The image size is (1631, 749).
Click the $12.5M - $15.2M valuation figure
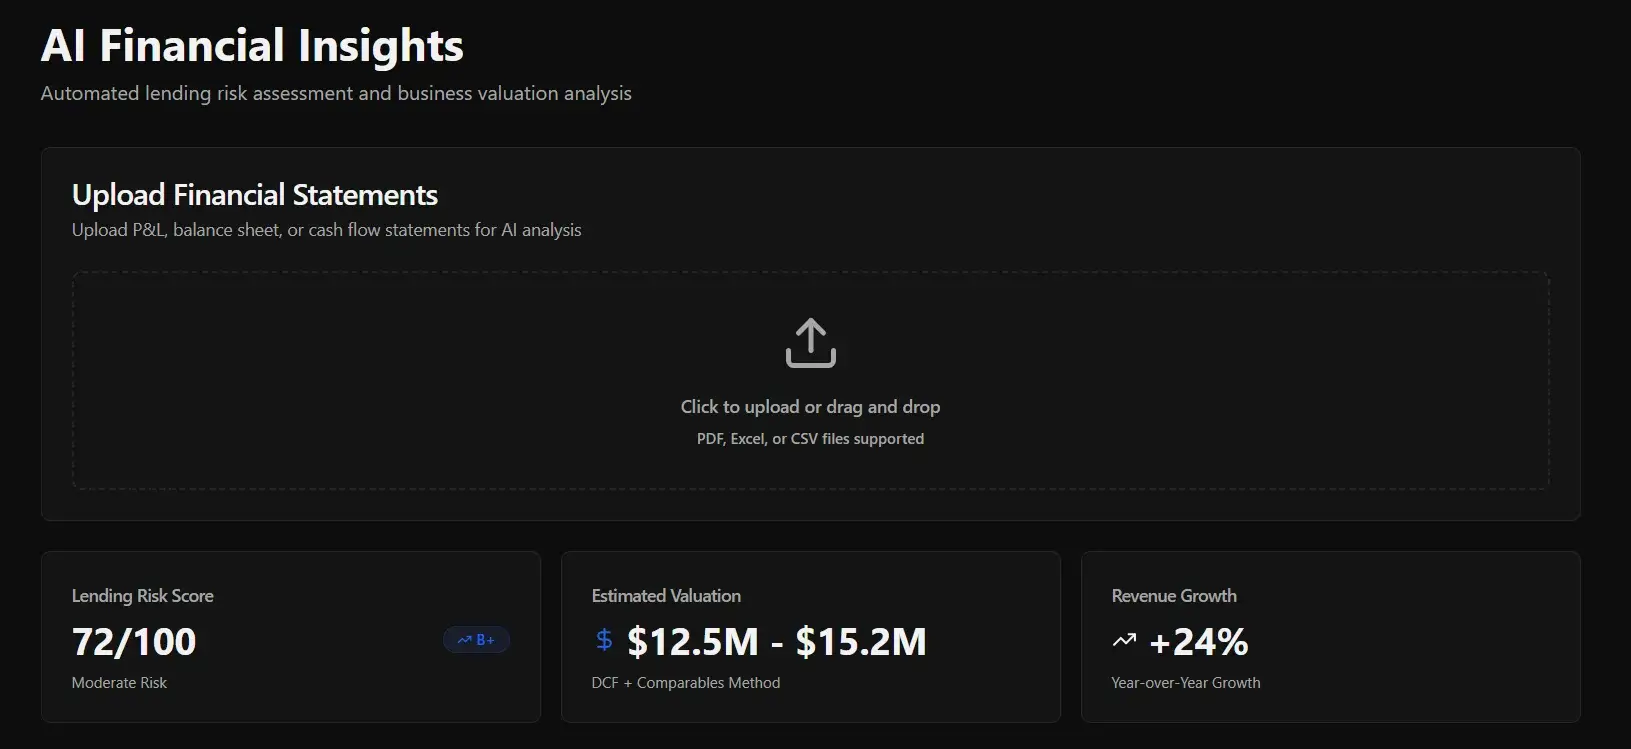tap(776, 642)
